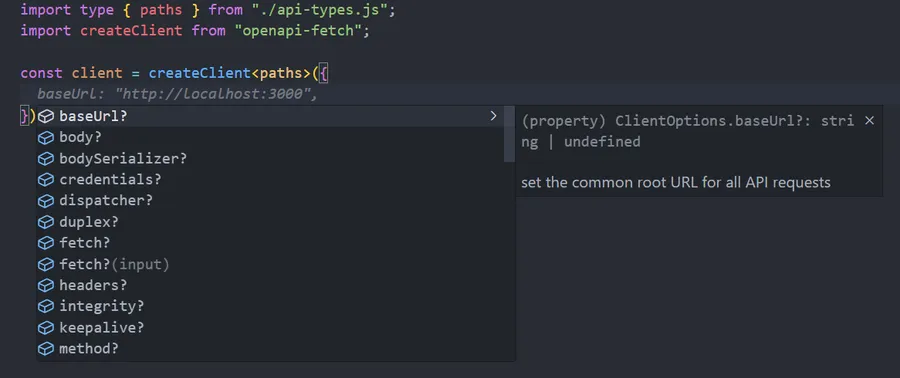Click the createClient identifier in the import line

(131, 30)
